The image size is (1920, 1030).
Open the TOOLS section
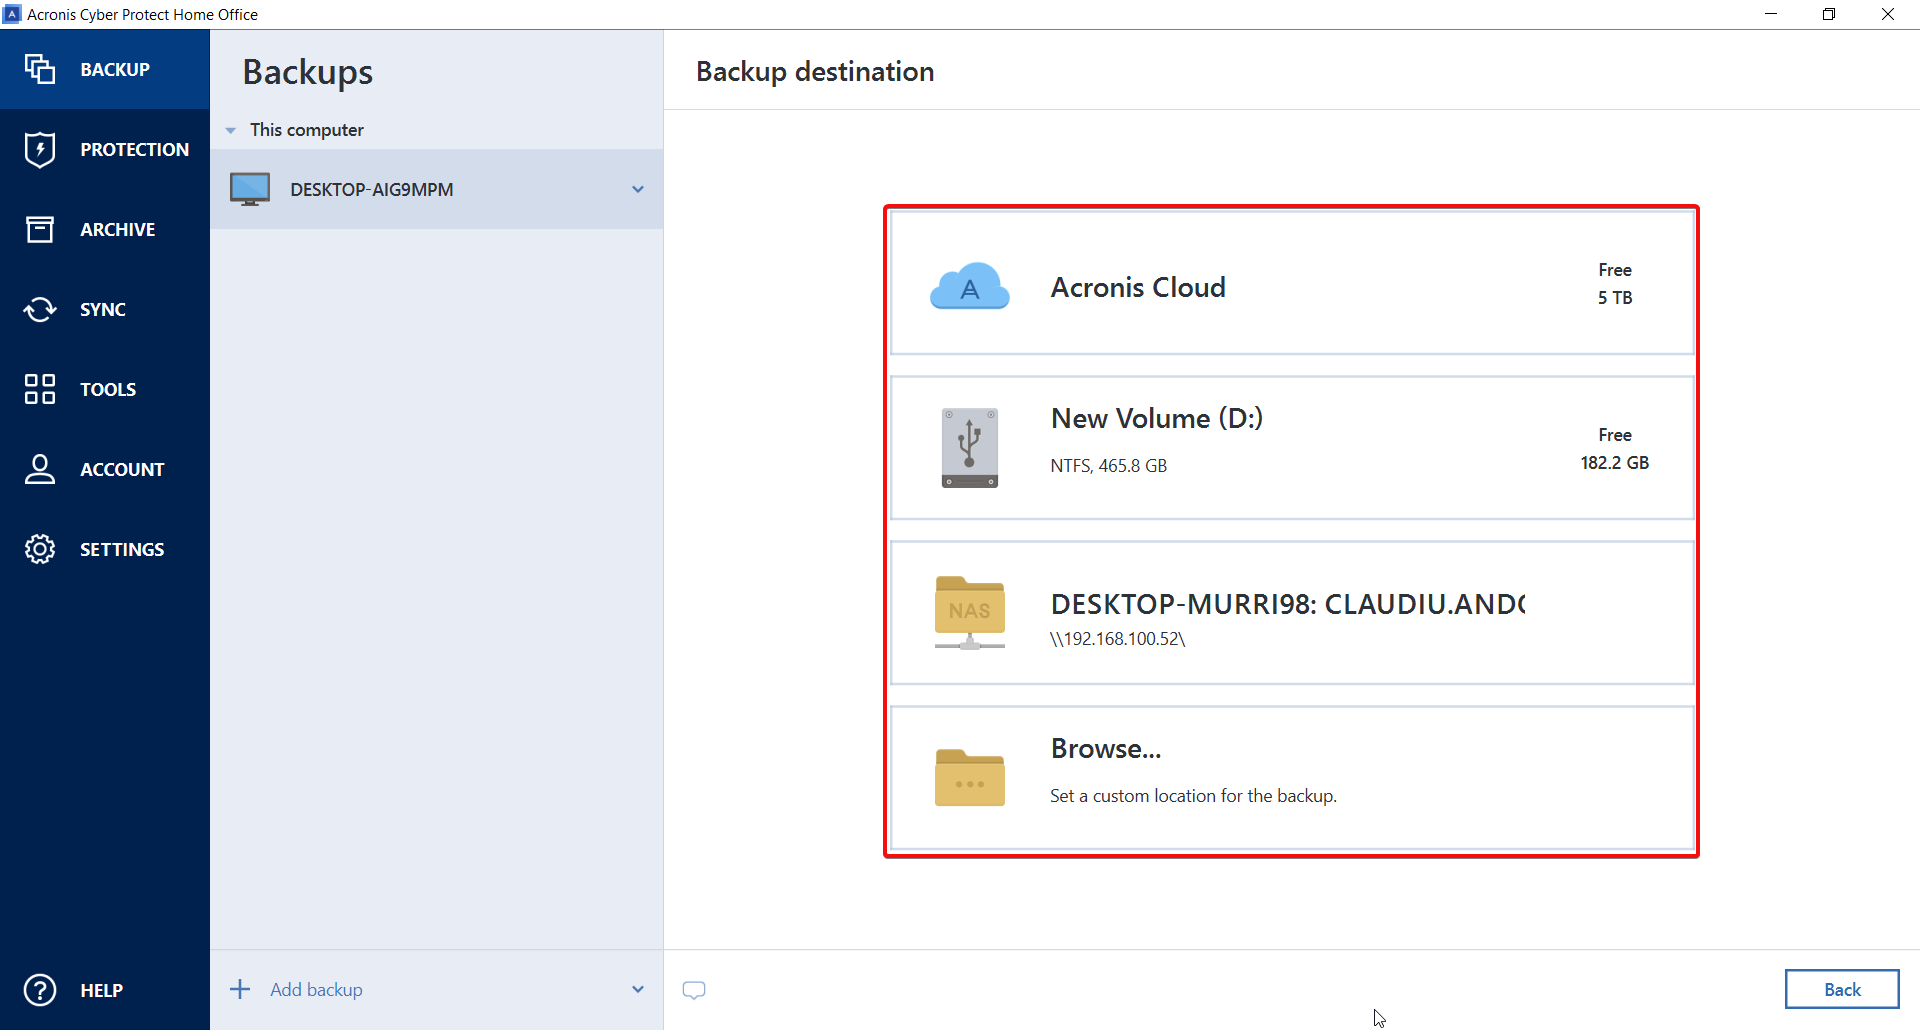(x=105, y=389)
